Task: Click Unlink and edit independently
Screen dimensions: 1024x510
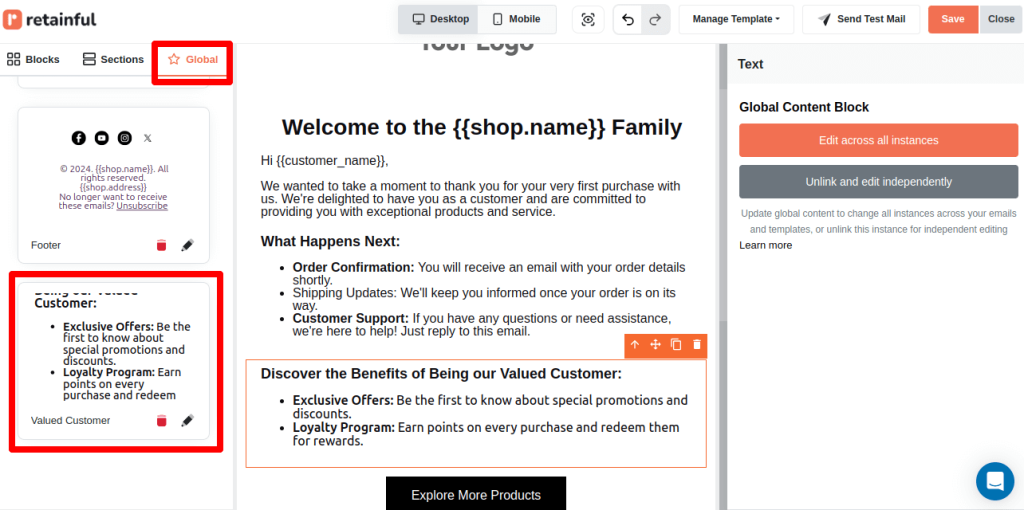Action: (x=878, y=182)
